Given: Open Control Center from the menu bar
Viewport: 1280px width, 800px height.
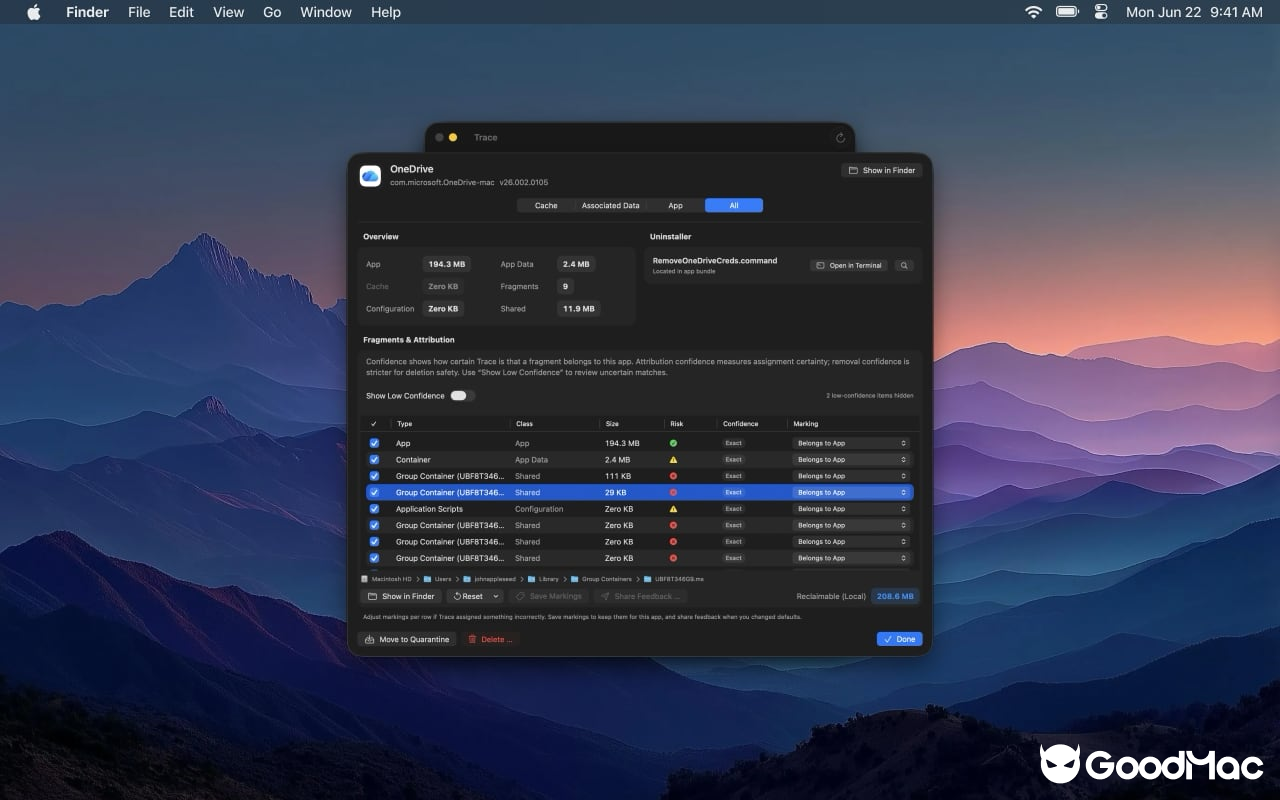Looking at the screenshot, I should (1101, 12).
